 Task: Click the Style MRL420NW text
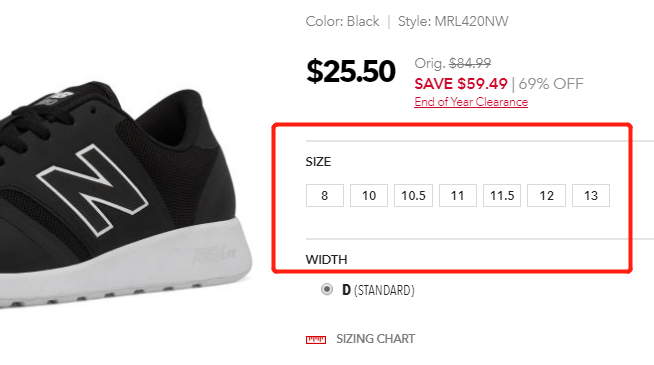tap(453, 21)
